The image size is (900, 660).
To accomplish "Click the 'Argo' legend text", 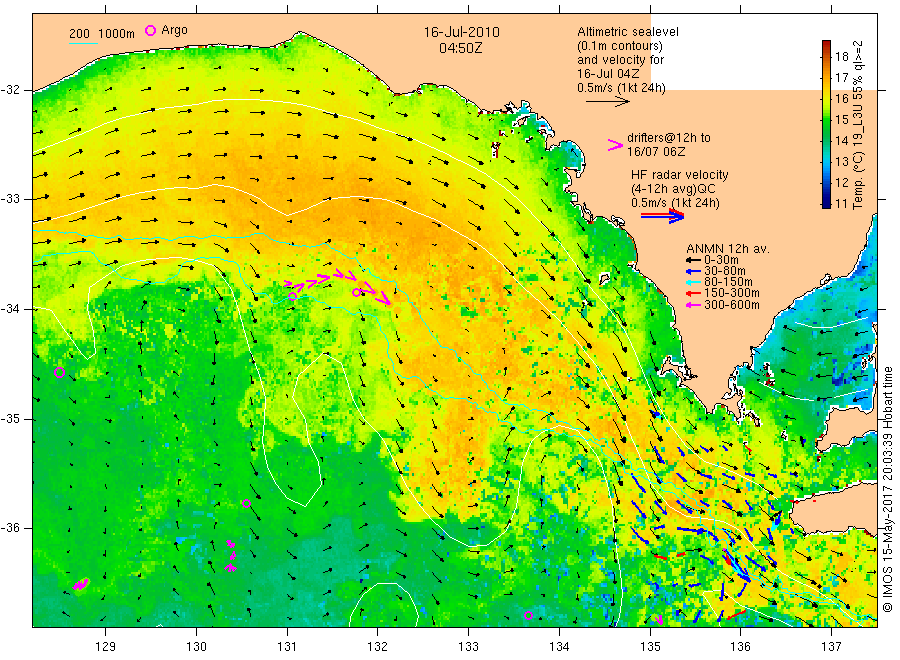I will (174, 30).
